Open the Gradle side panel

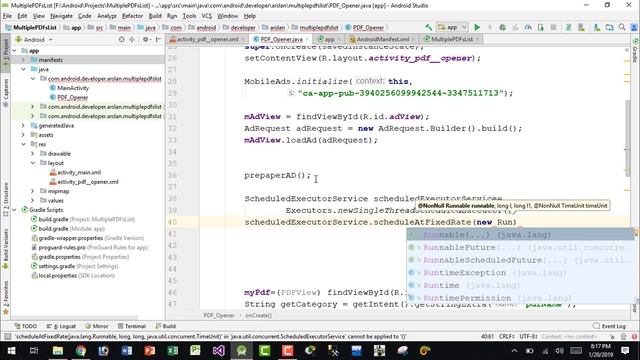tap(635, 51)
